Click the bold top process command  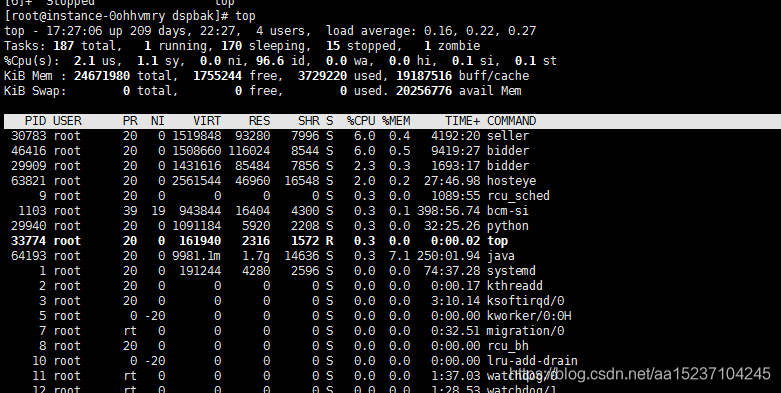click(x=498, y=241)
